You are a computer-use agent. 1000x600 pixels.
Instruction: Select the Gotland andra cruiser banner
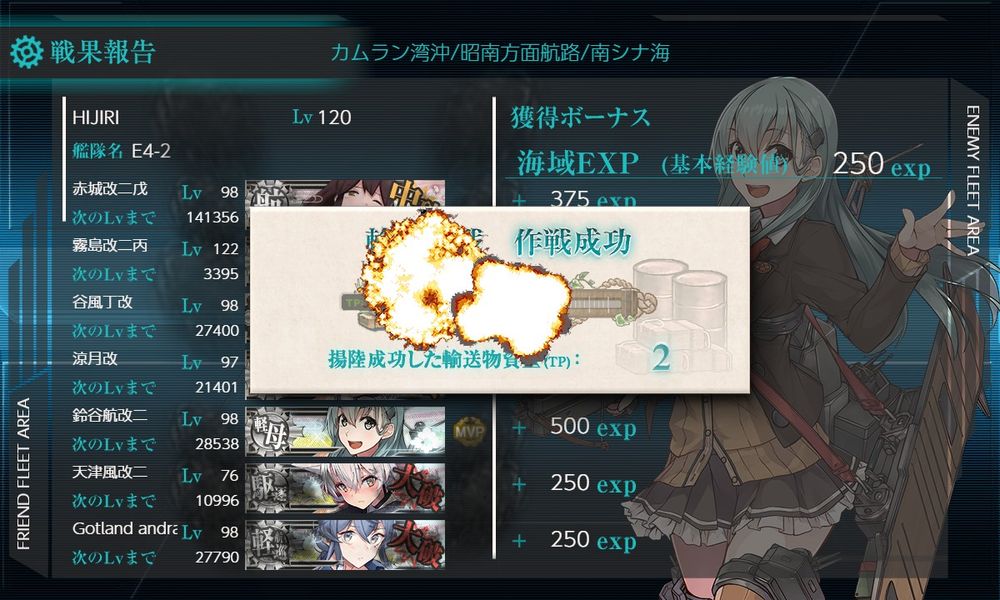(x=345, y=545)
